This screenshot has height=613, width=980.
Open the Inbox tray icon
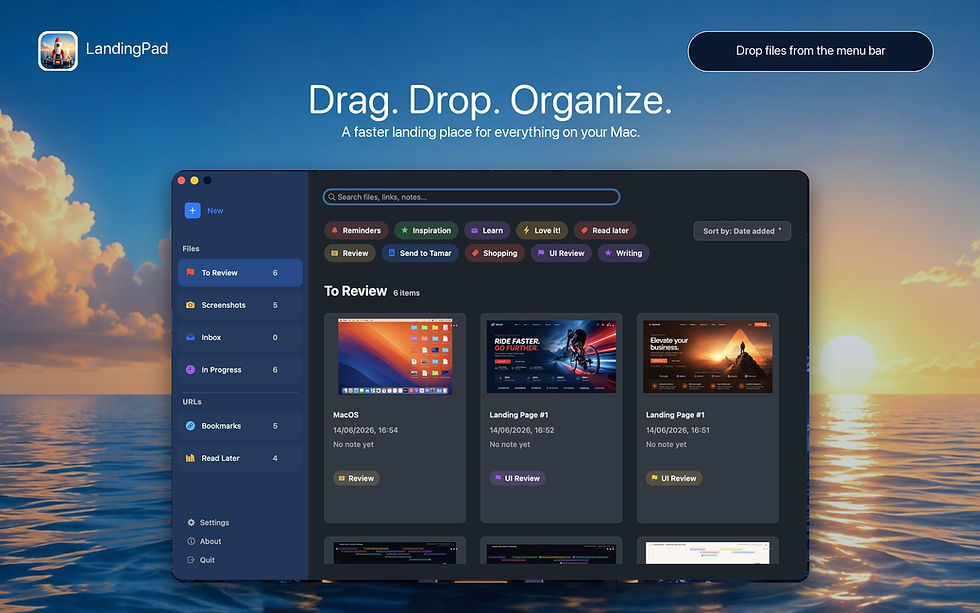pyautogui.click(x=190, y=337)
